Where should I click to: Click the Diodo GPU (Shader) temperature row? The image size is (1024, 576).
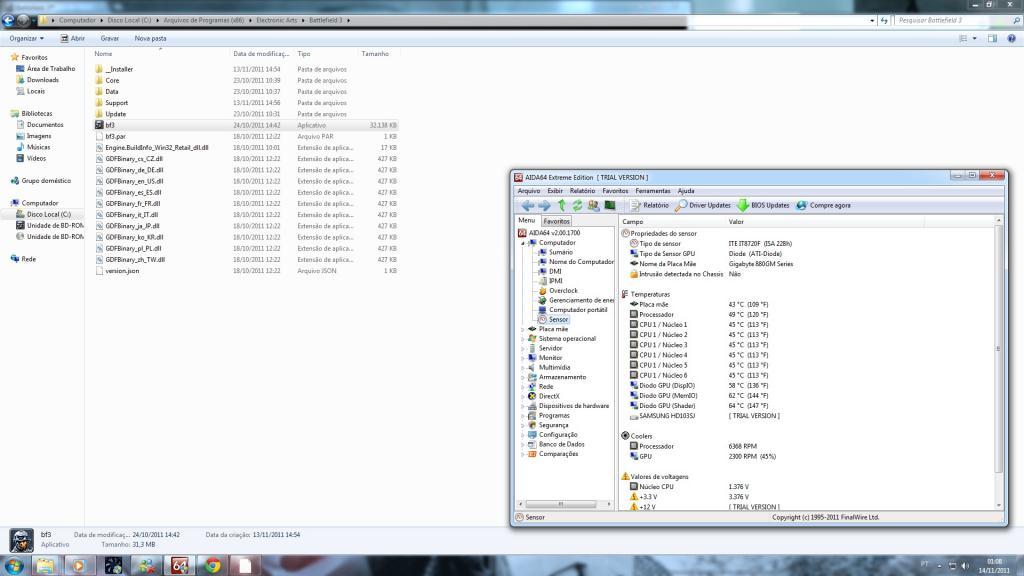[x=807, y=406]
